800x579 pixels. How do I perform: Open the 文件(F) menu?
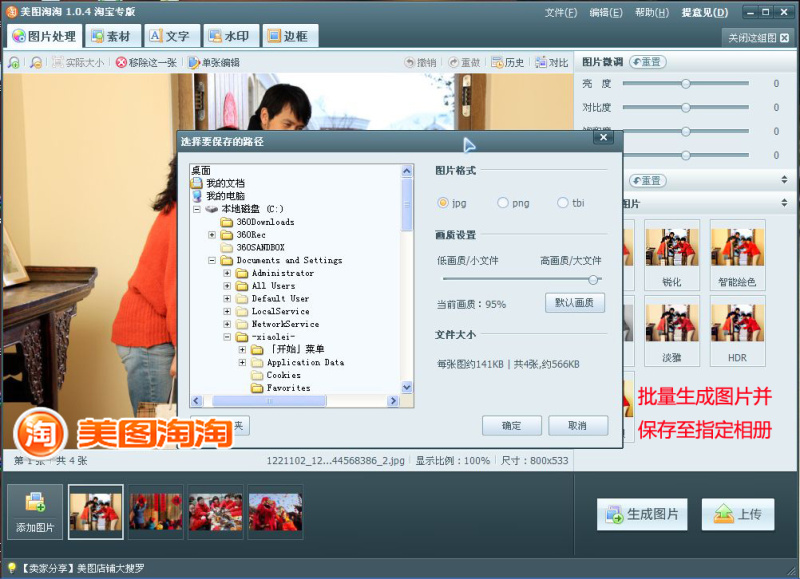coord(560,12)
